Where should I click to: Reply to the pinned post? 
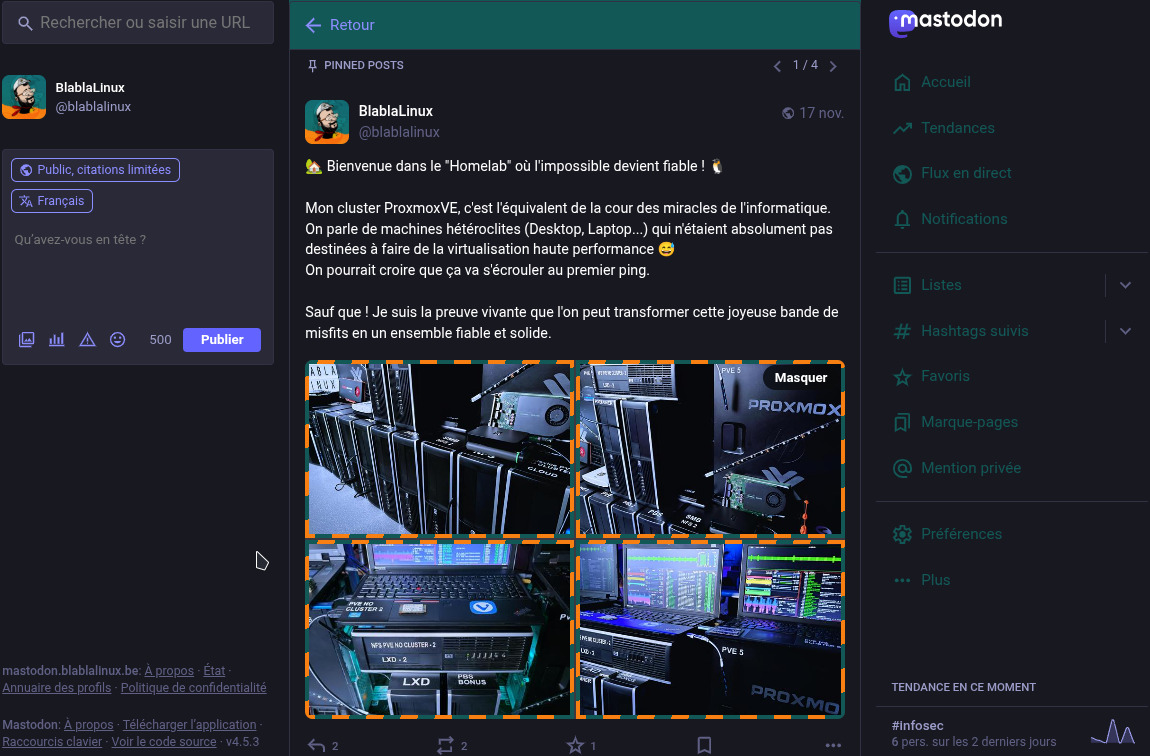(x=317, y=746)
